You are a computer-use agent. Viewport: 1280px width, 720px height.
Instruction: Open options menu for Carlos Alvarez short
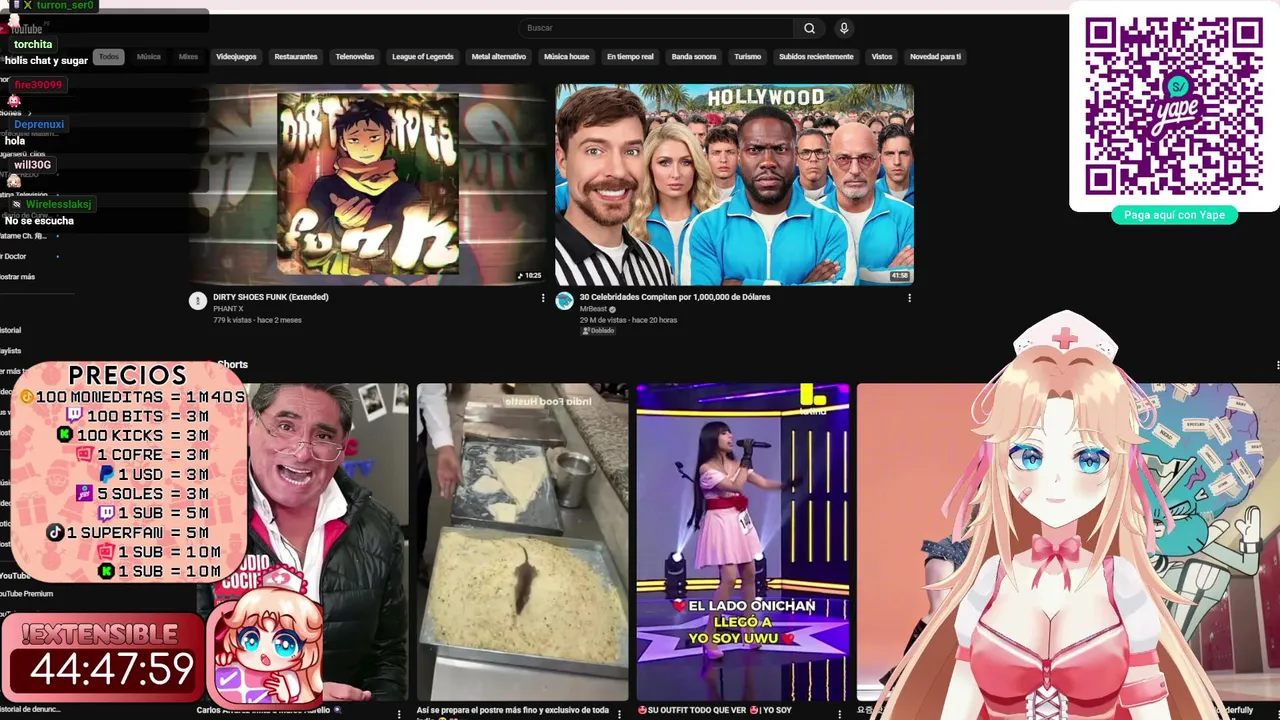[399, 714]
